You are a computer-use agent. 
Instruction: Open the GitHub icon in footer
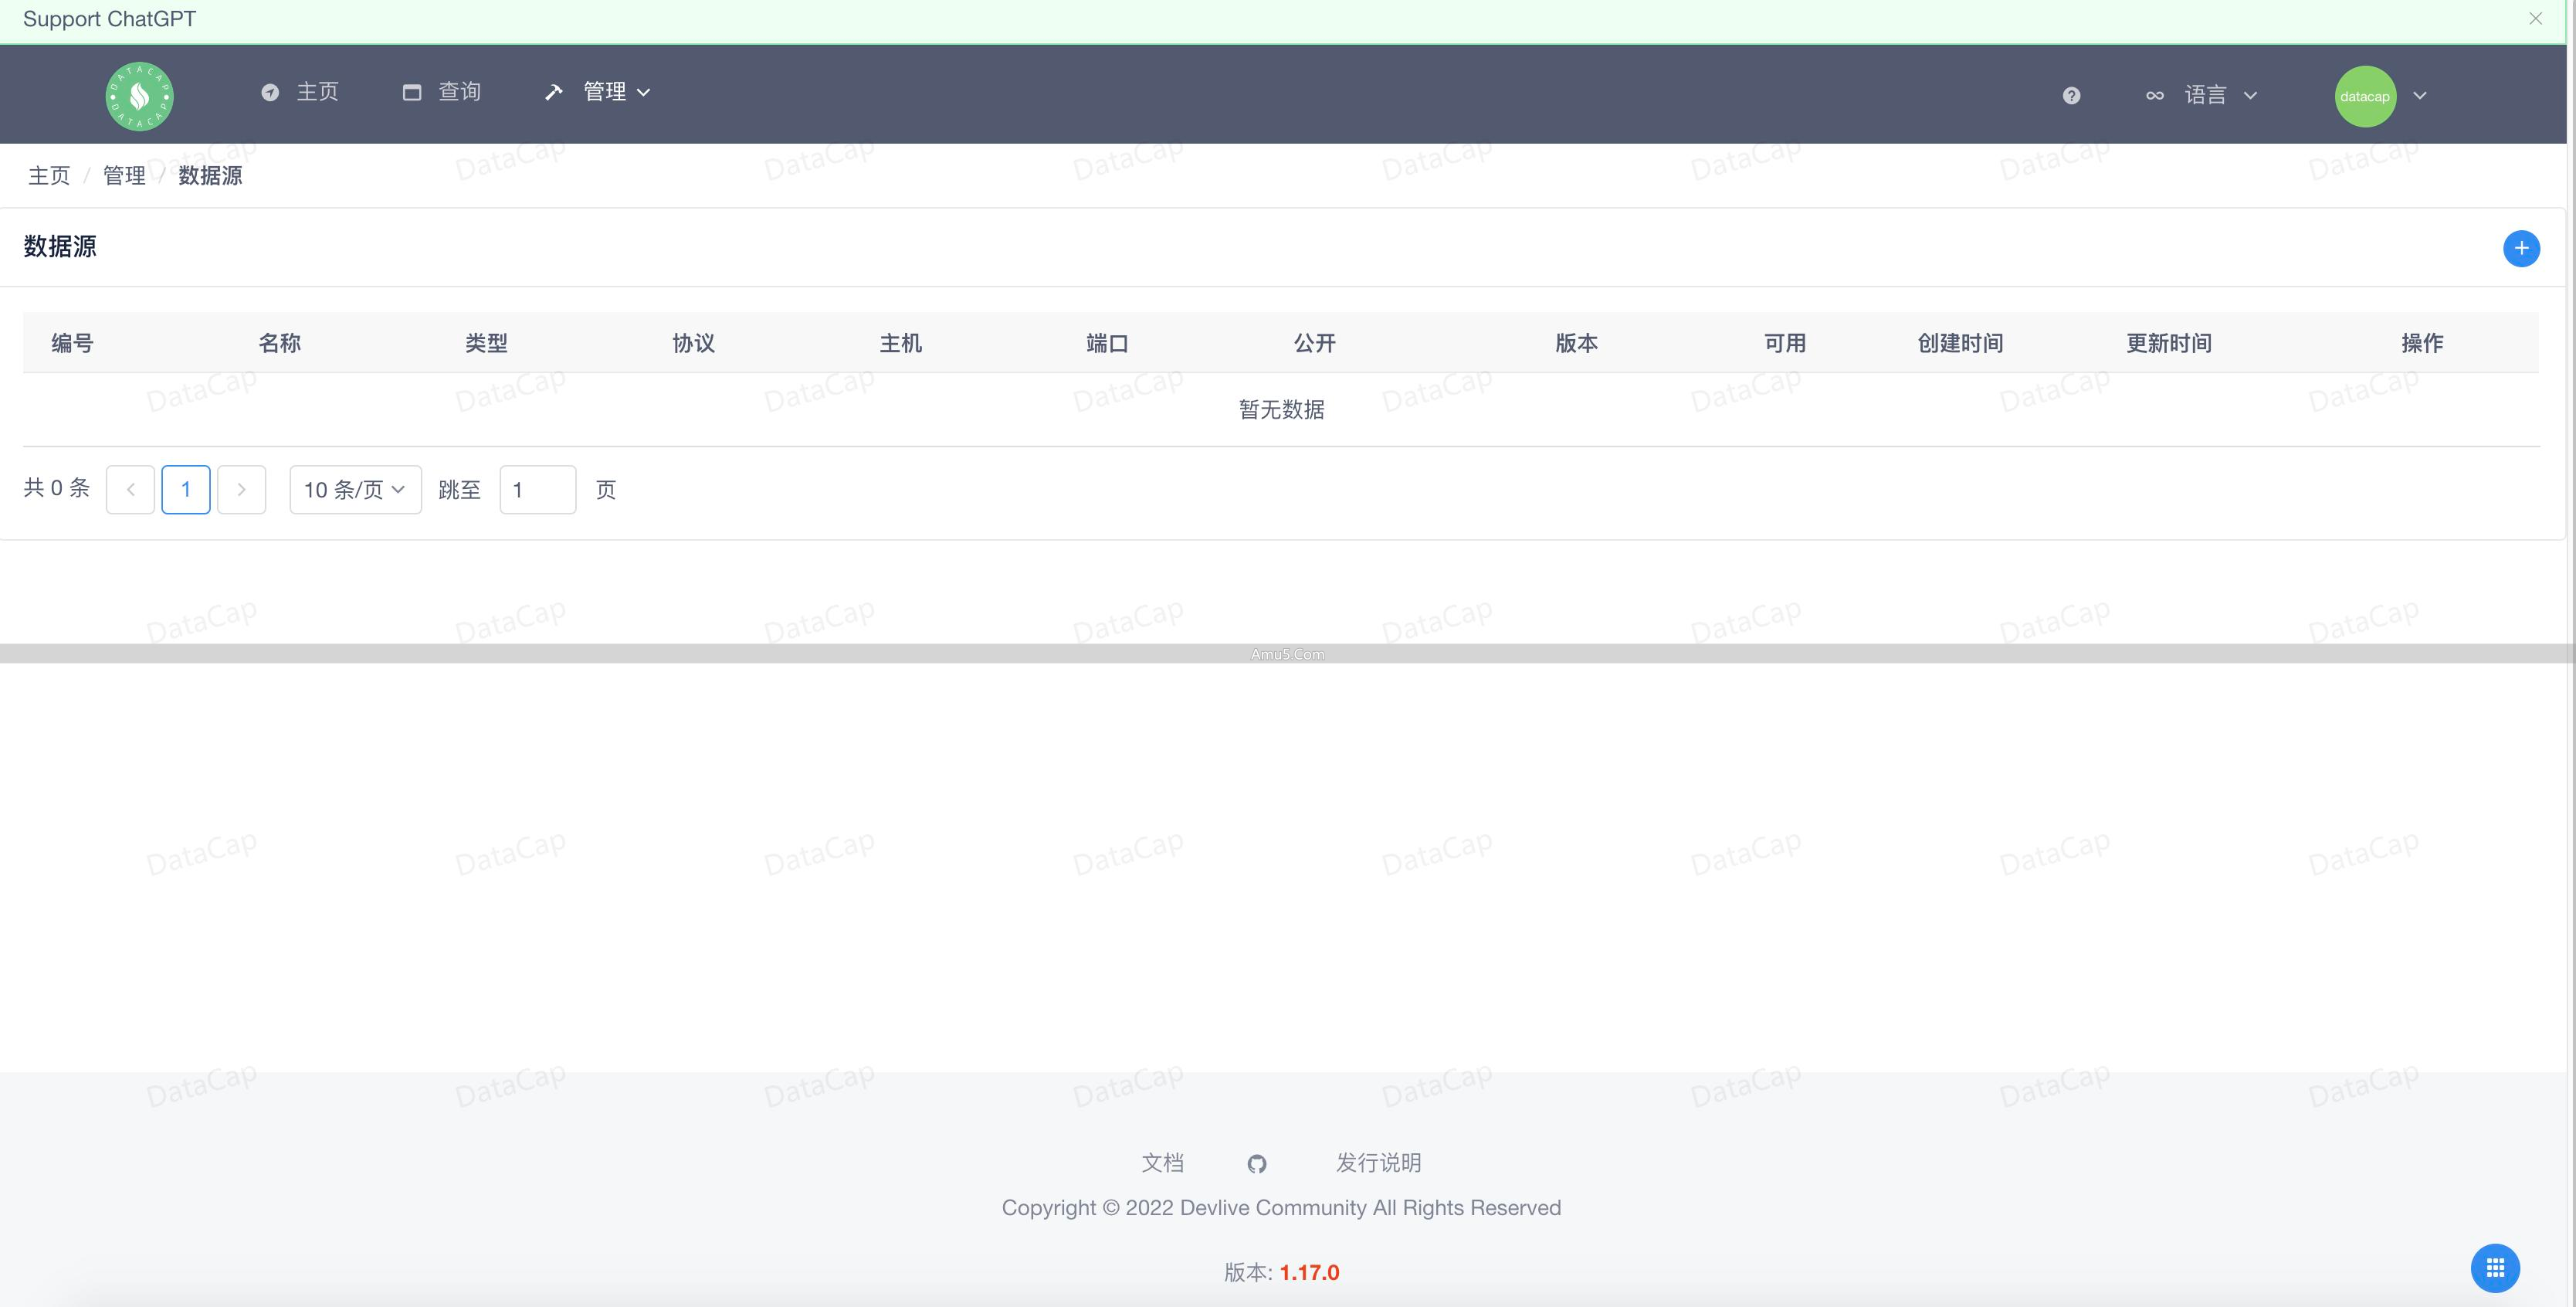pos(1257,1163)
